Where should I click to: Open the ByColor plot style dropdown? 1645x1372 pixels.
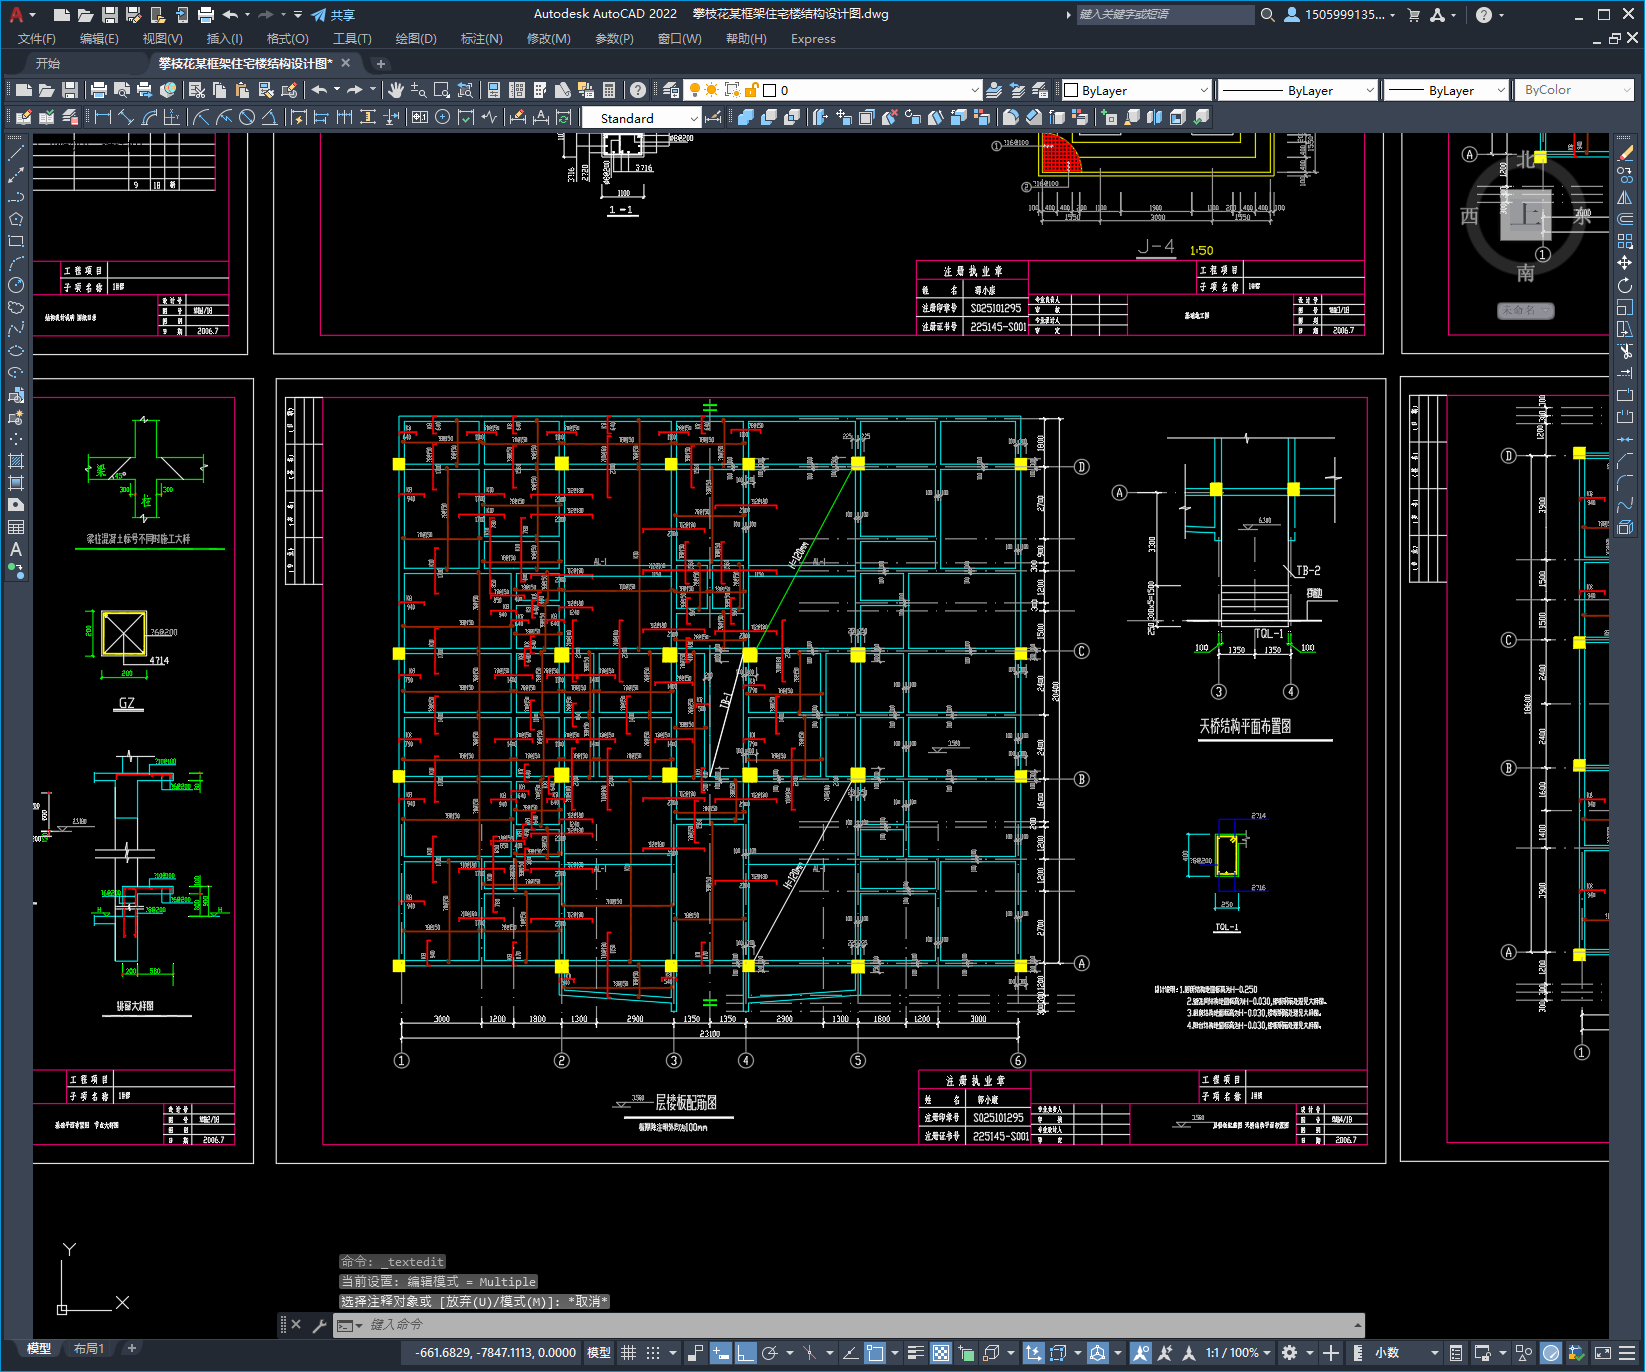click(1573, 90)
